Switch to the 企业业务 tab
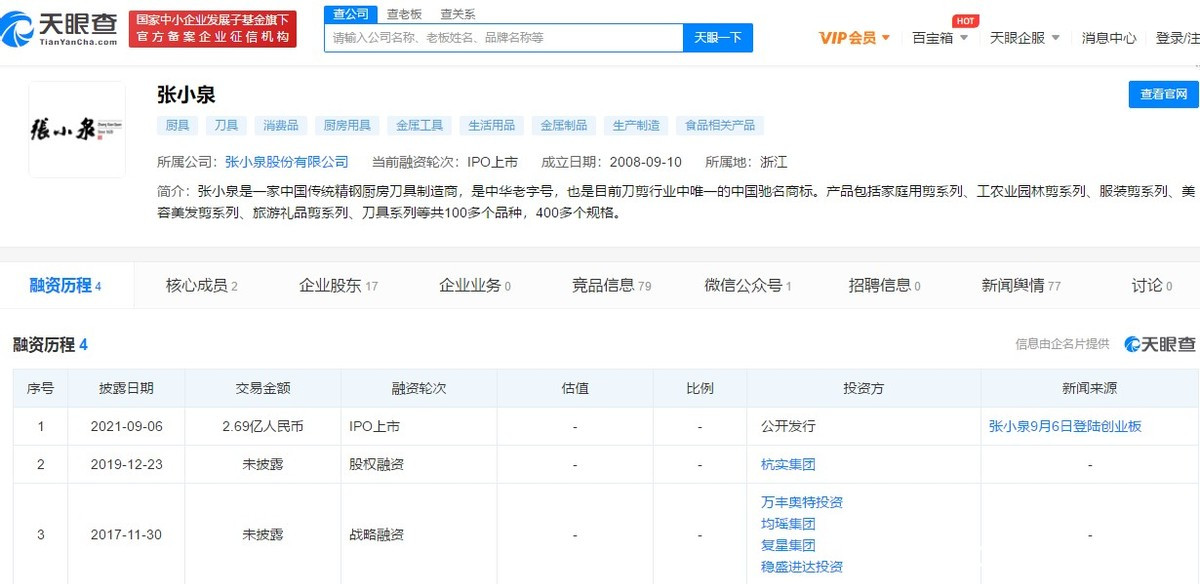Screen dimensions: 1200x584 coord(474,285)
